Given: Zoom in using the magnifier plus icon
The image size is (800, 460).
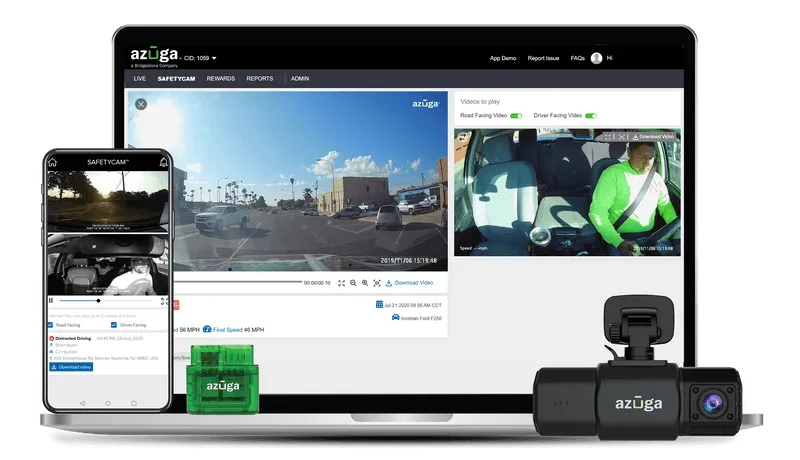Looking at the screenshot, I should (365, 283).
